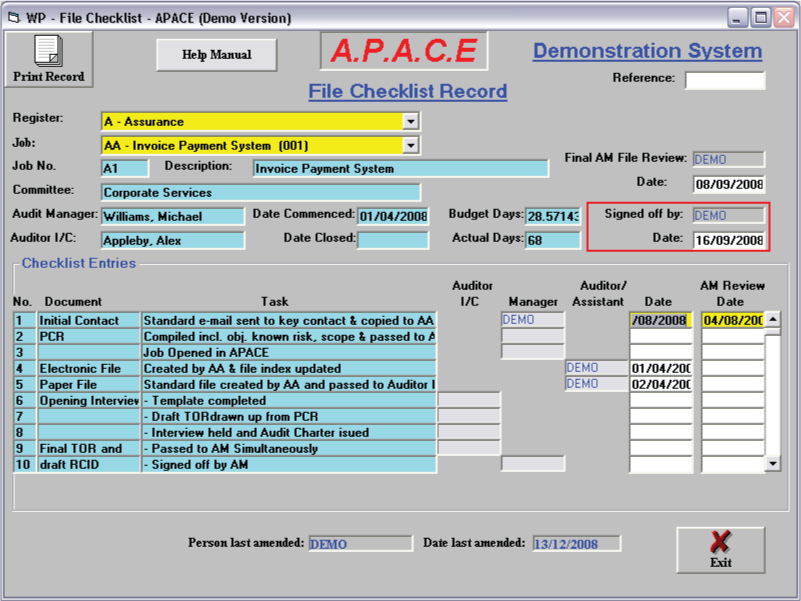Screen dimensions: 801x601
Task: Click Manager field in PCR row
Action: pyautogui.click(x=533, y=336)
